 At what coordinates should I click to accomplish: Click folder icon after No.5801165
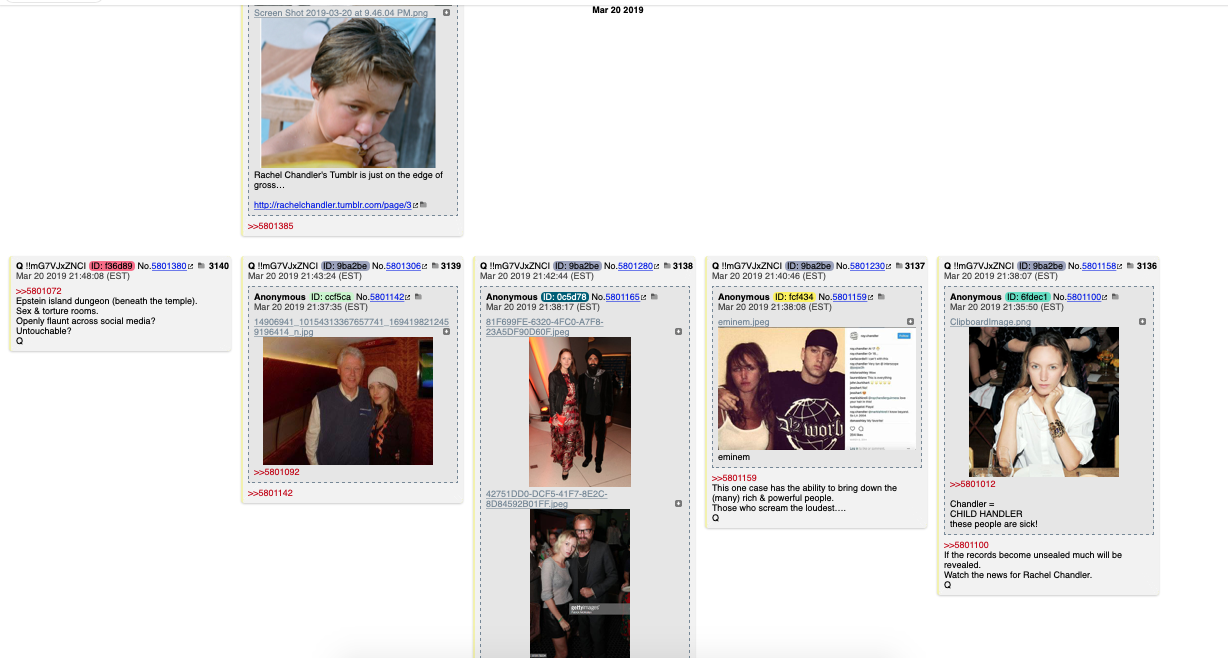pyautogui.click(x=655, y=297)
